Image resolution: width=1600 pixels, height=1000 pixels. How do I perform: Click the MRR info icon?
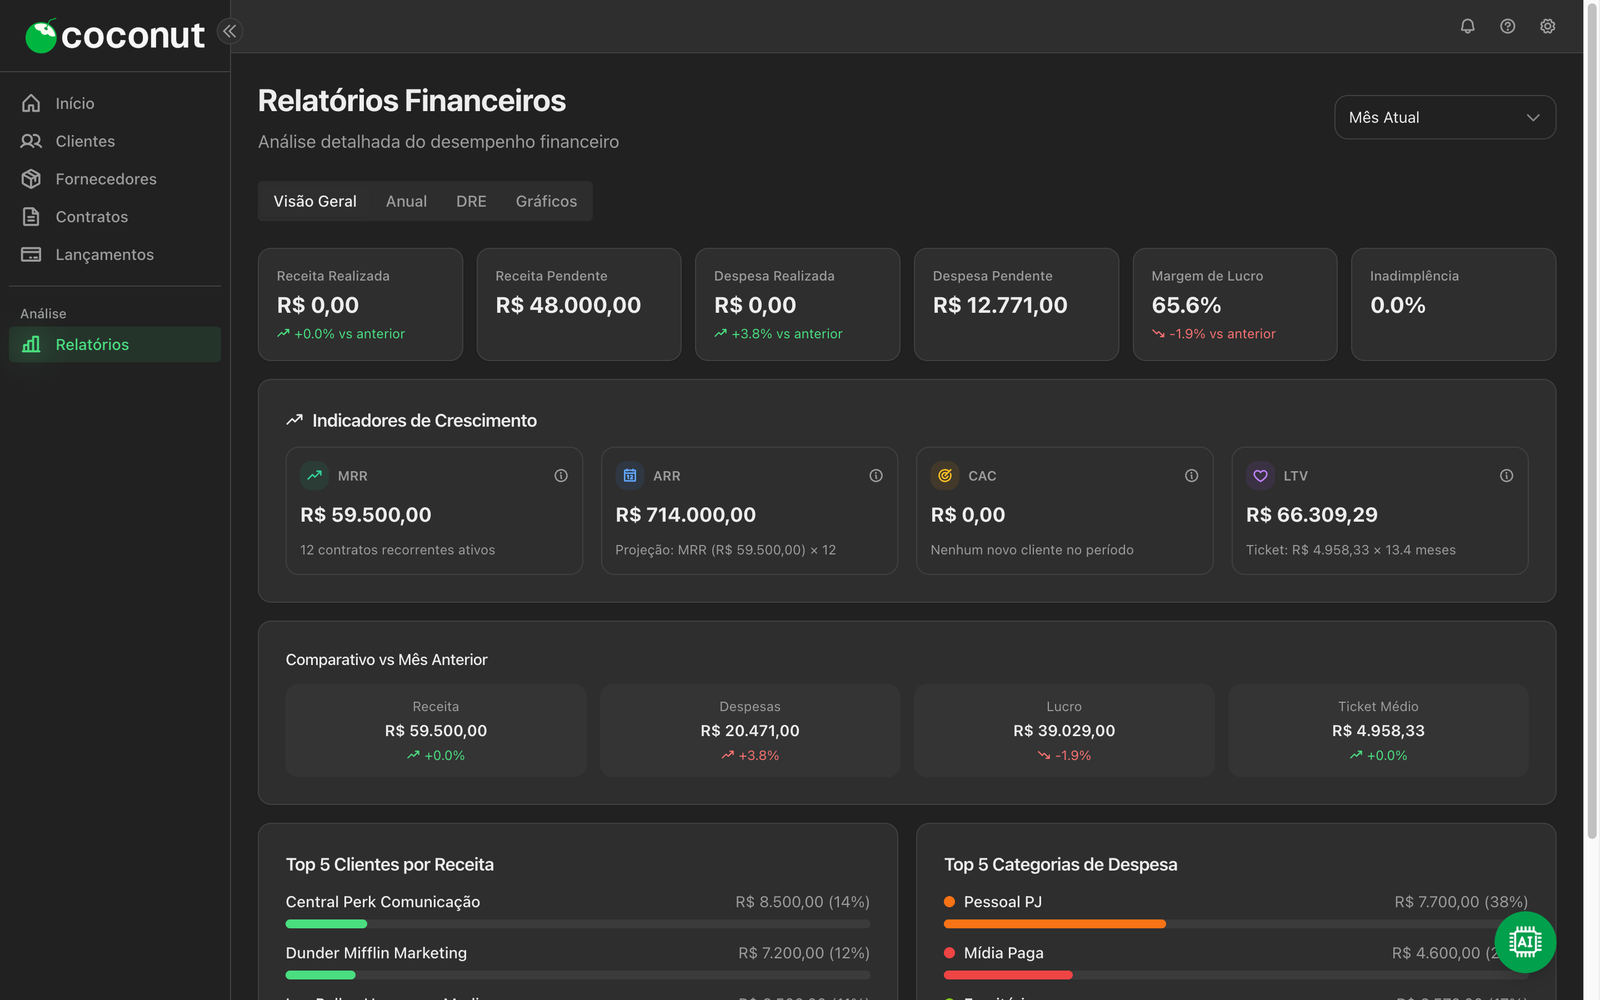point(561,476)
